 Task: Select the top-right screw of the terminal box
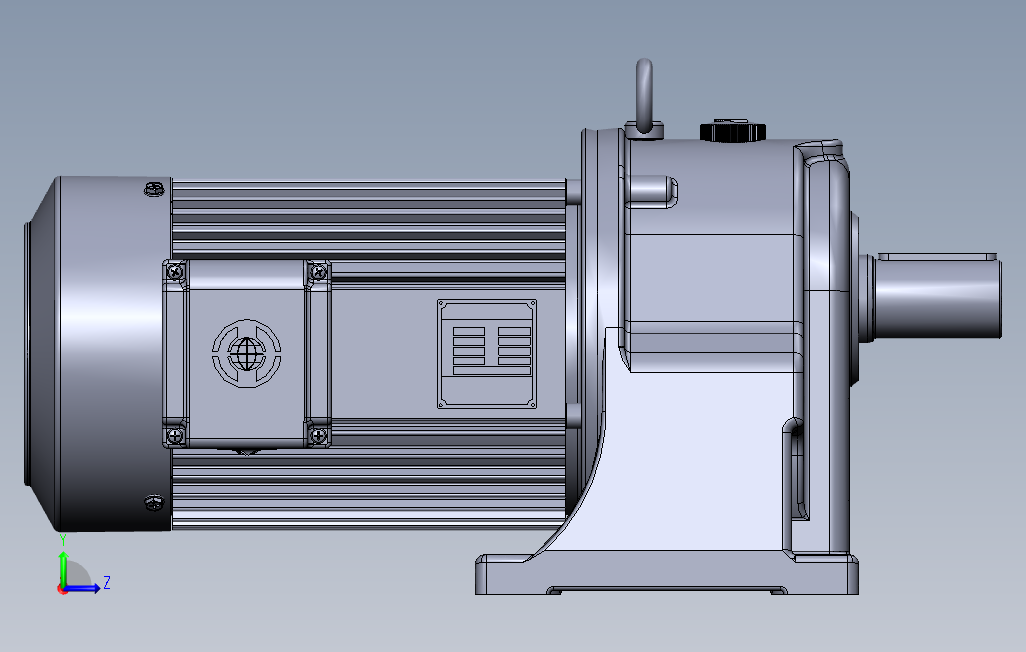(319, 271)
